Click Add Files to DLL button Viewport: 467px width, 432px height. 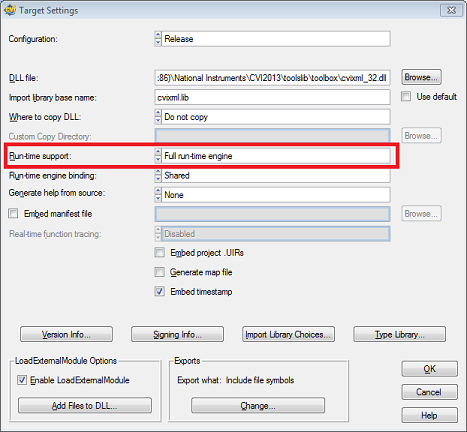pos(85,405)
